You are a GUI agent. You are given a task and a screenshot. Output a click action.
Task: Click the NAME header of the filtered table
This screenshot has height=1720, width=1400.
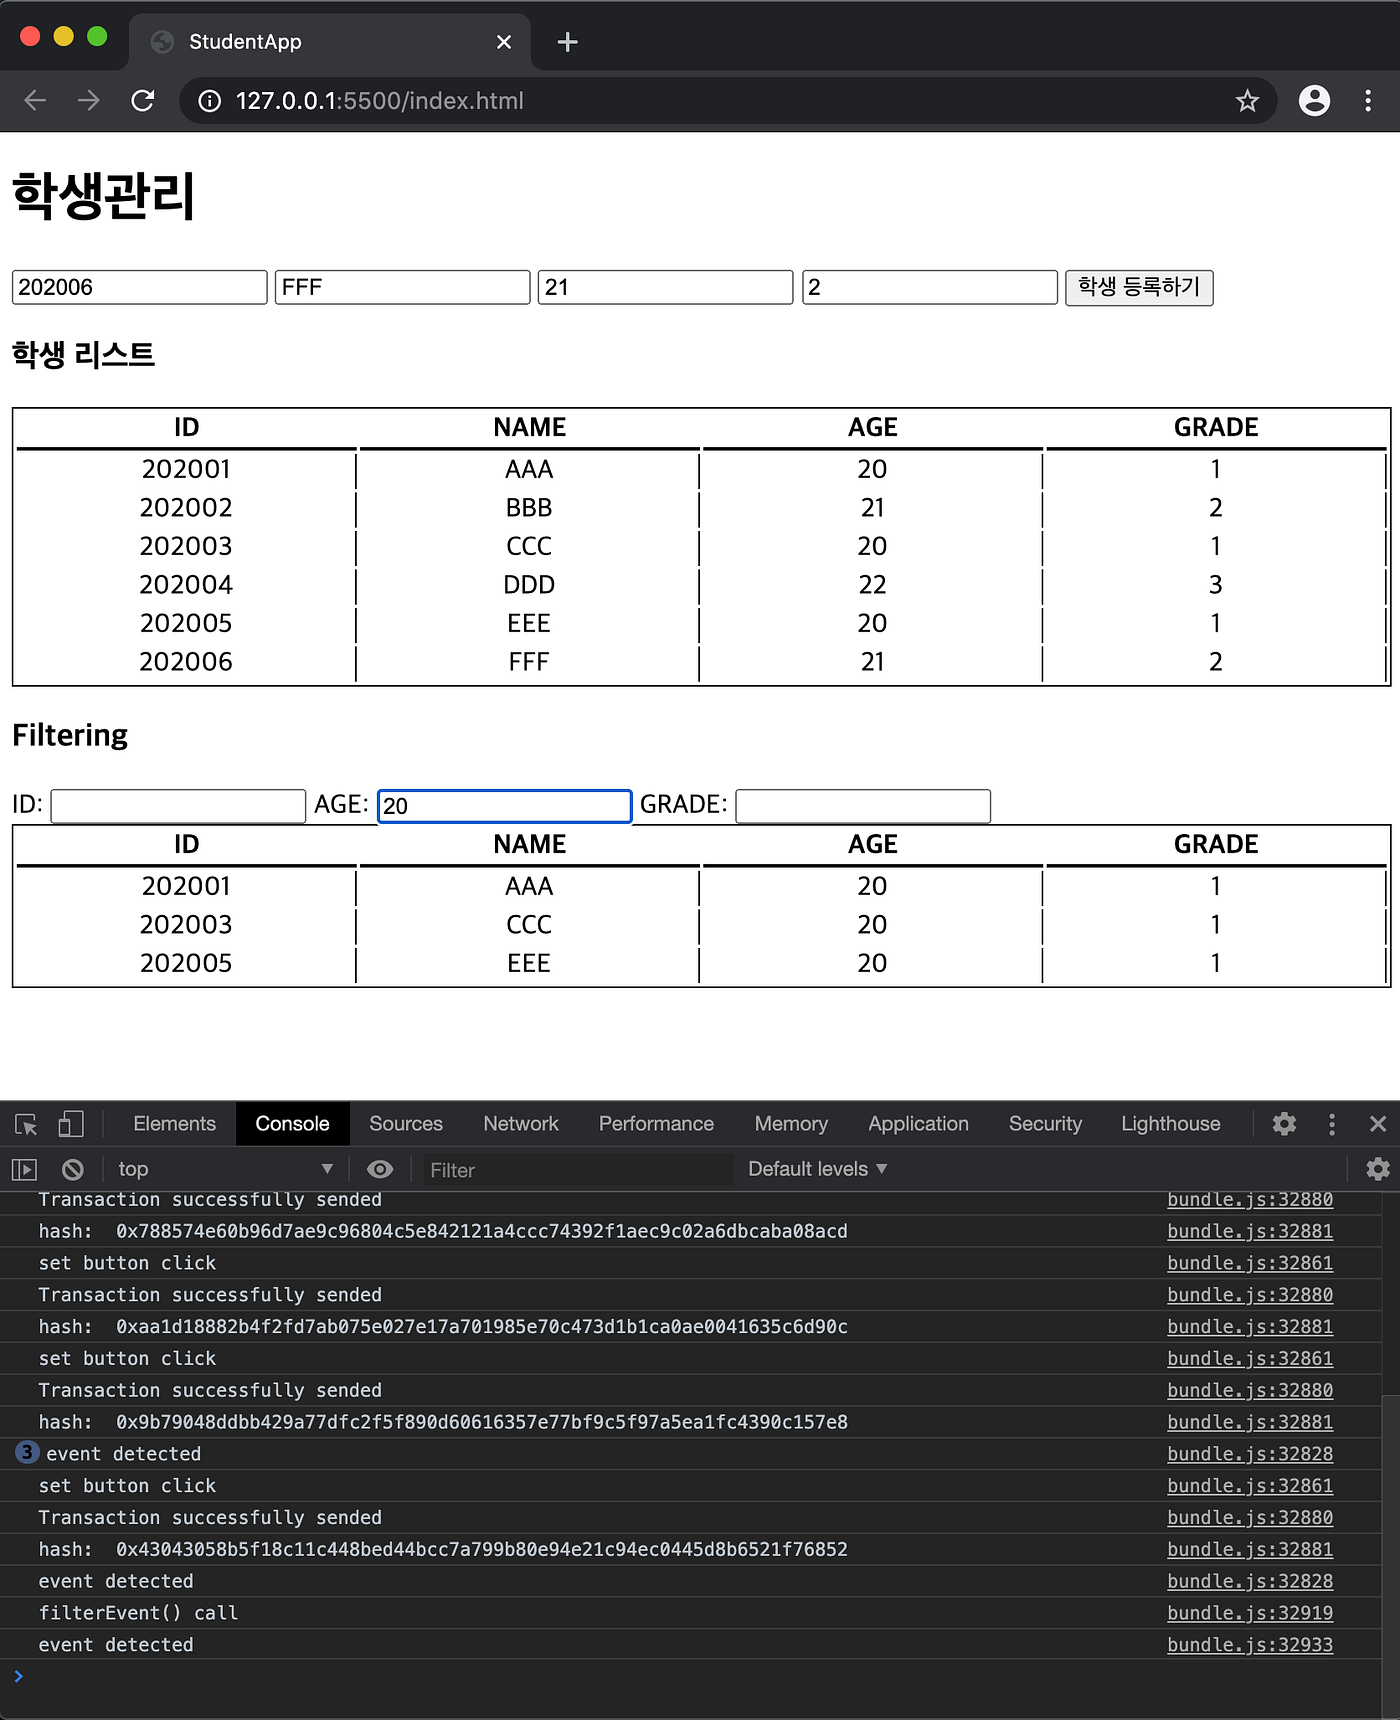pyautogui.click(x=529, y=845)
